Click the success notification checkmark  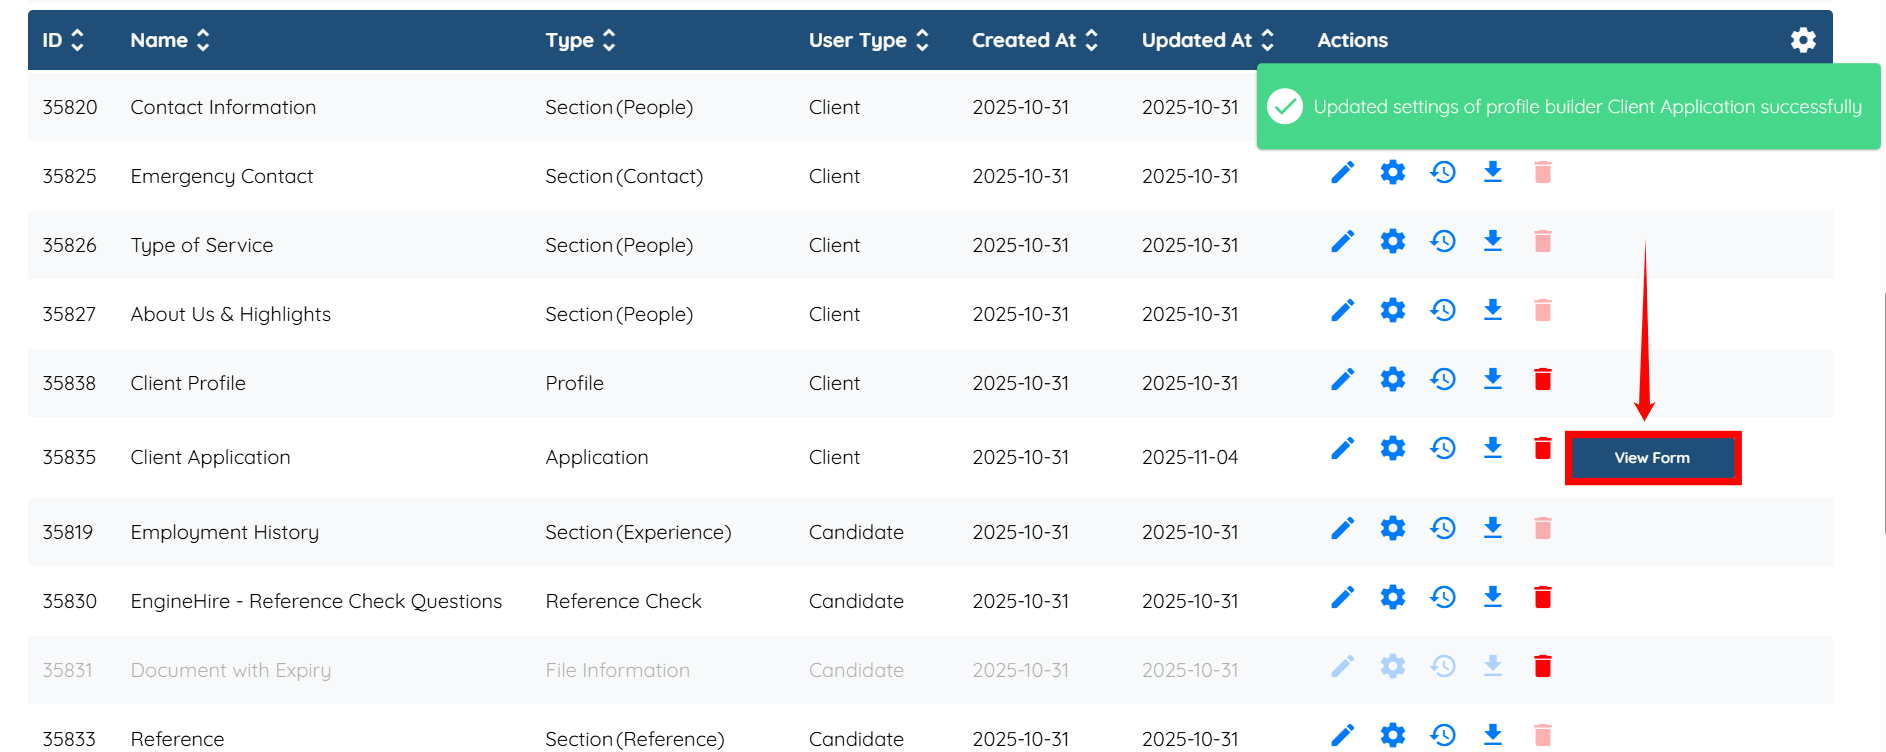tap(1285, 106)
